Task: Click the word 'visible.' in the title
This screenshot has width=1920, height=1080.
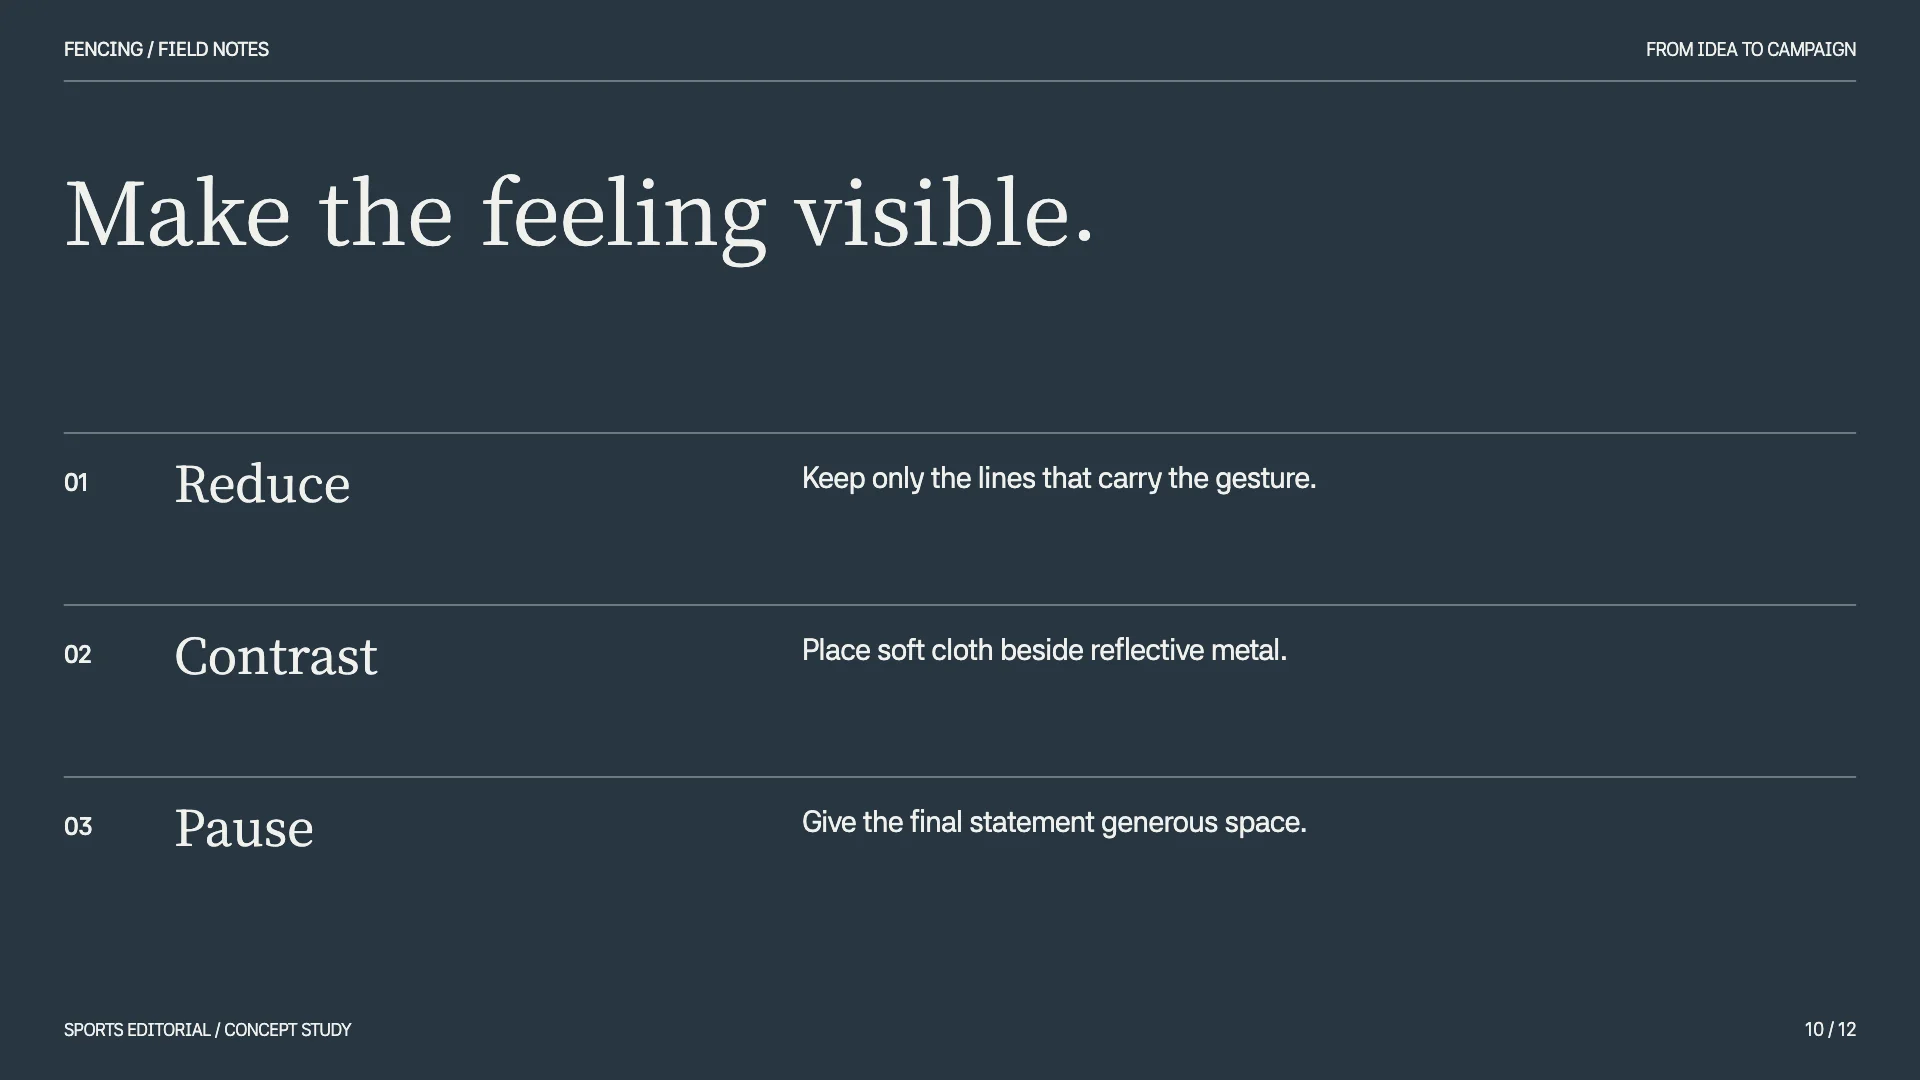Action: point(944,213)
